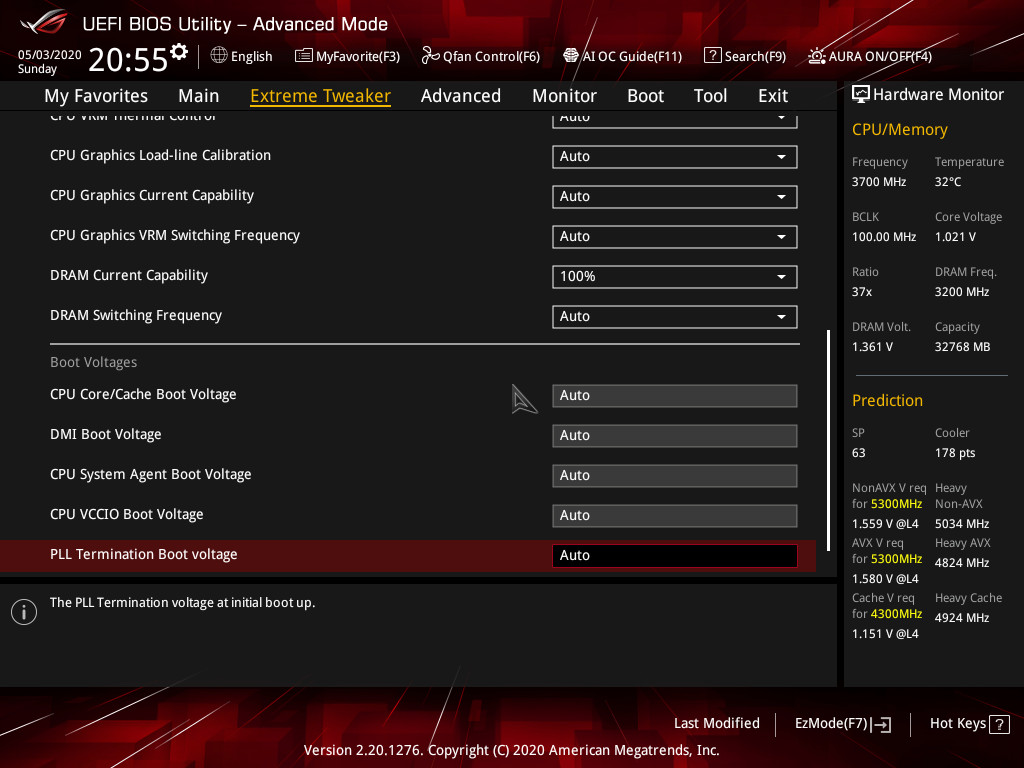Select CPU Graphics Load-line Calibration label
This screenshot has height=768, width=1024.
(161, 155)
